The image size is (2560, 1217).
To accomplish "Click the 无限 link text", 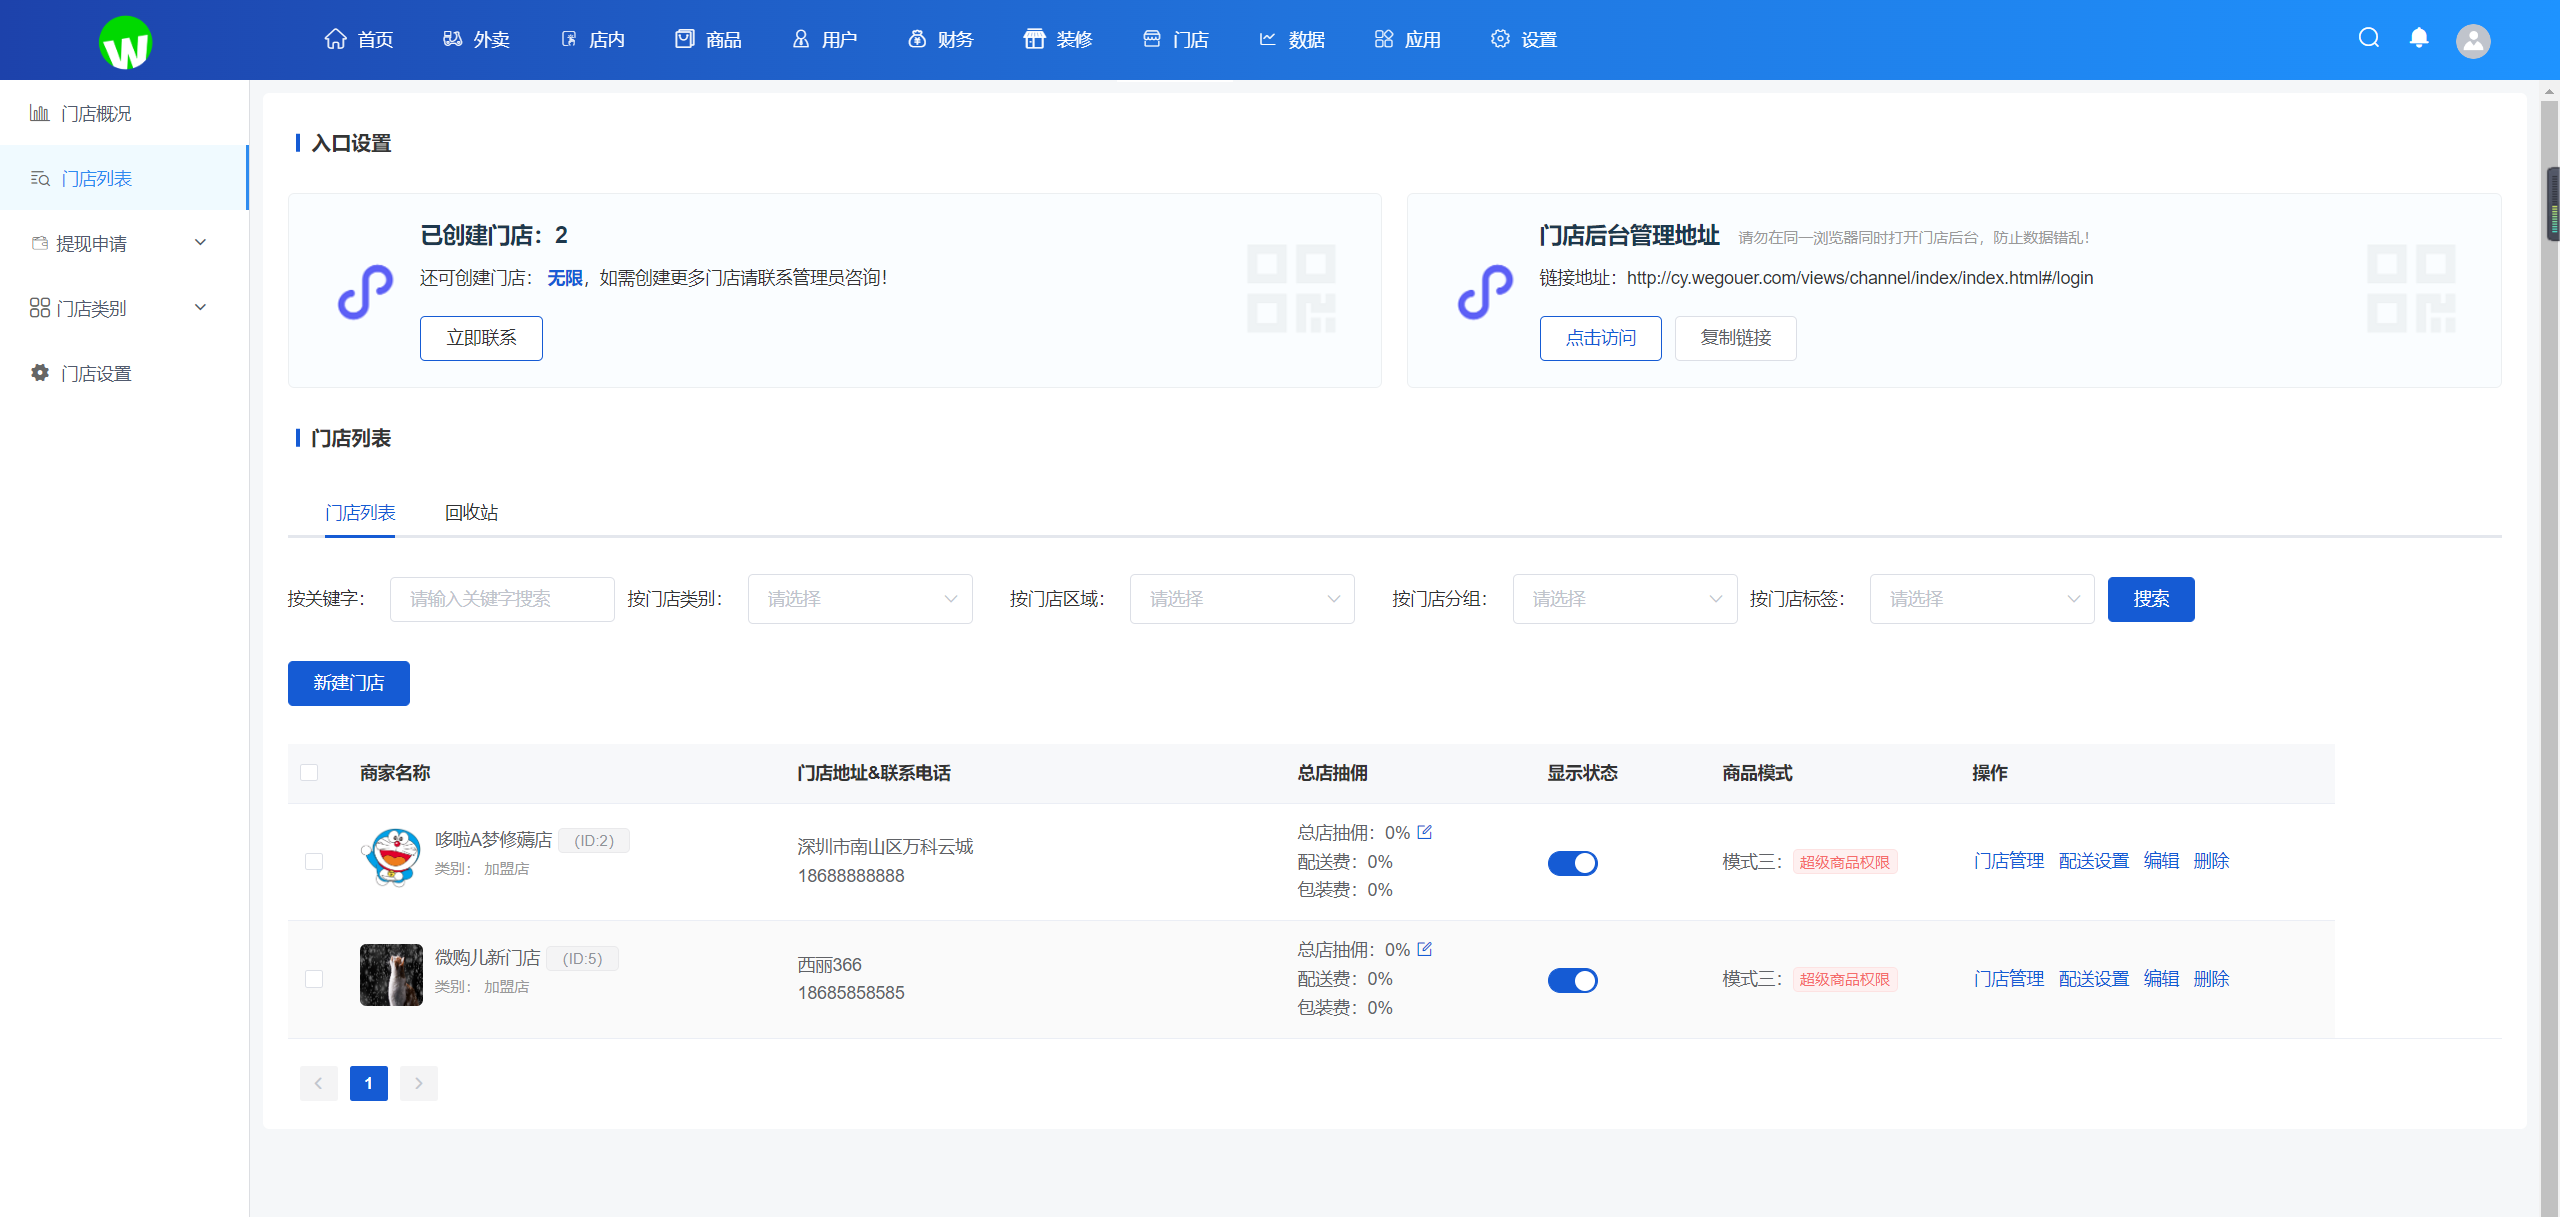I will click(x=564, y=278).
